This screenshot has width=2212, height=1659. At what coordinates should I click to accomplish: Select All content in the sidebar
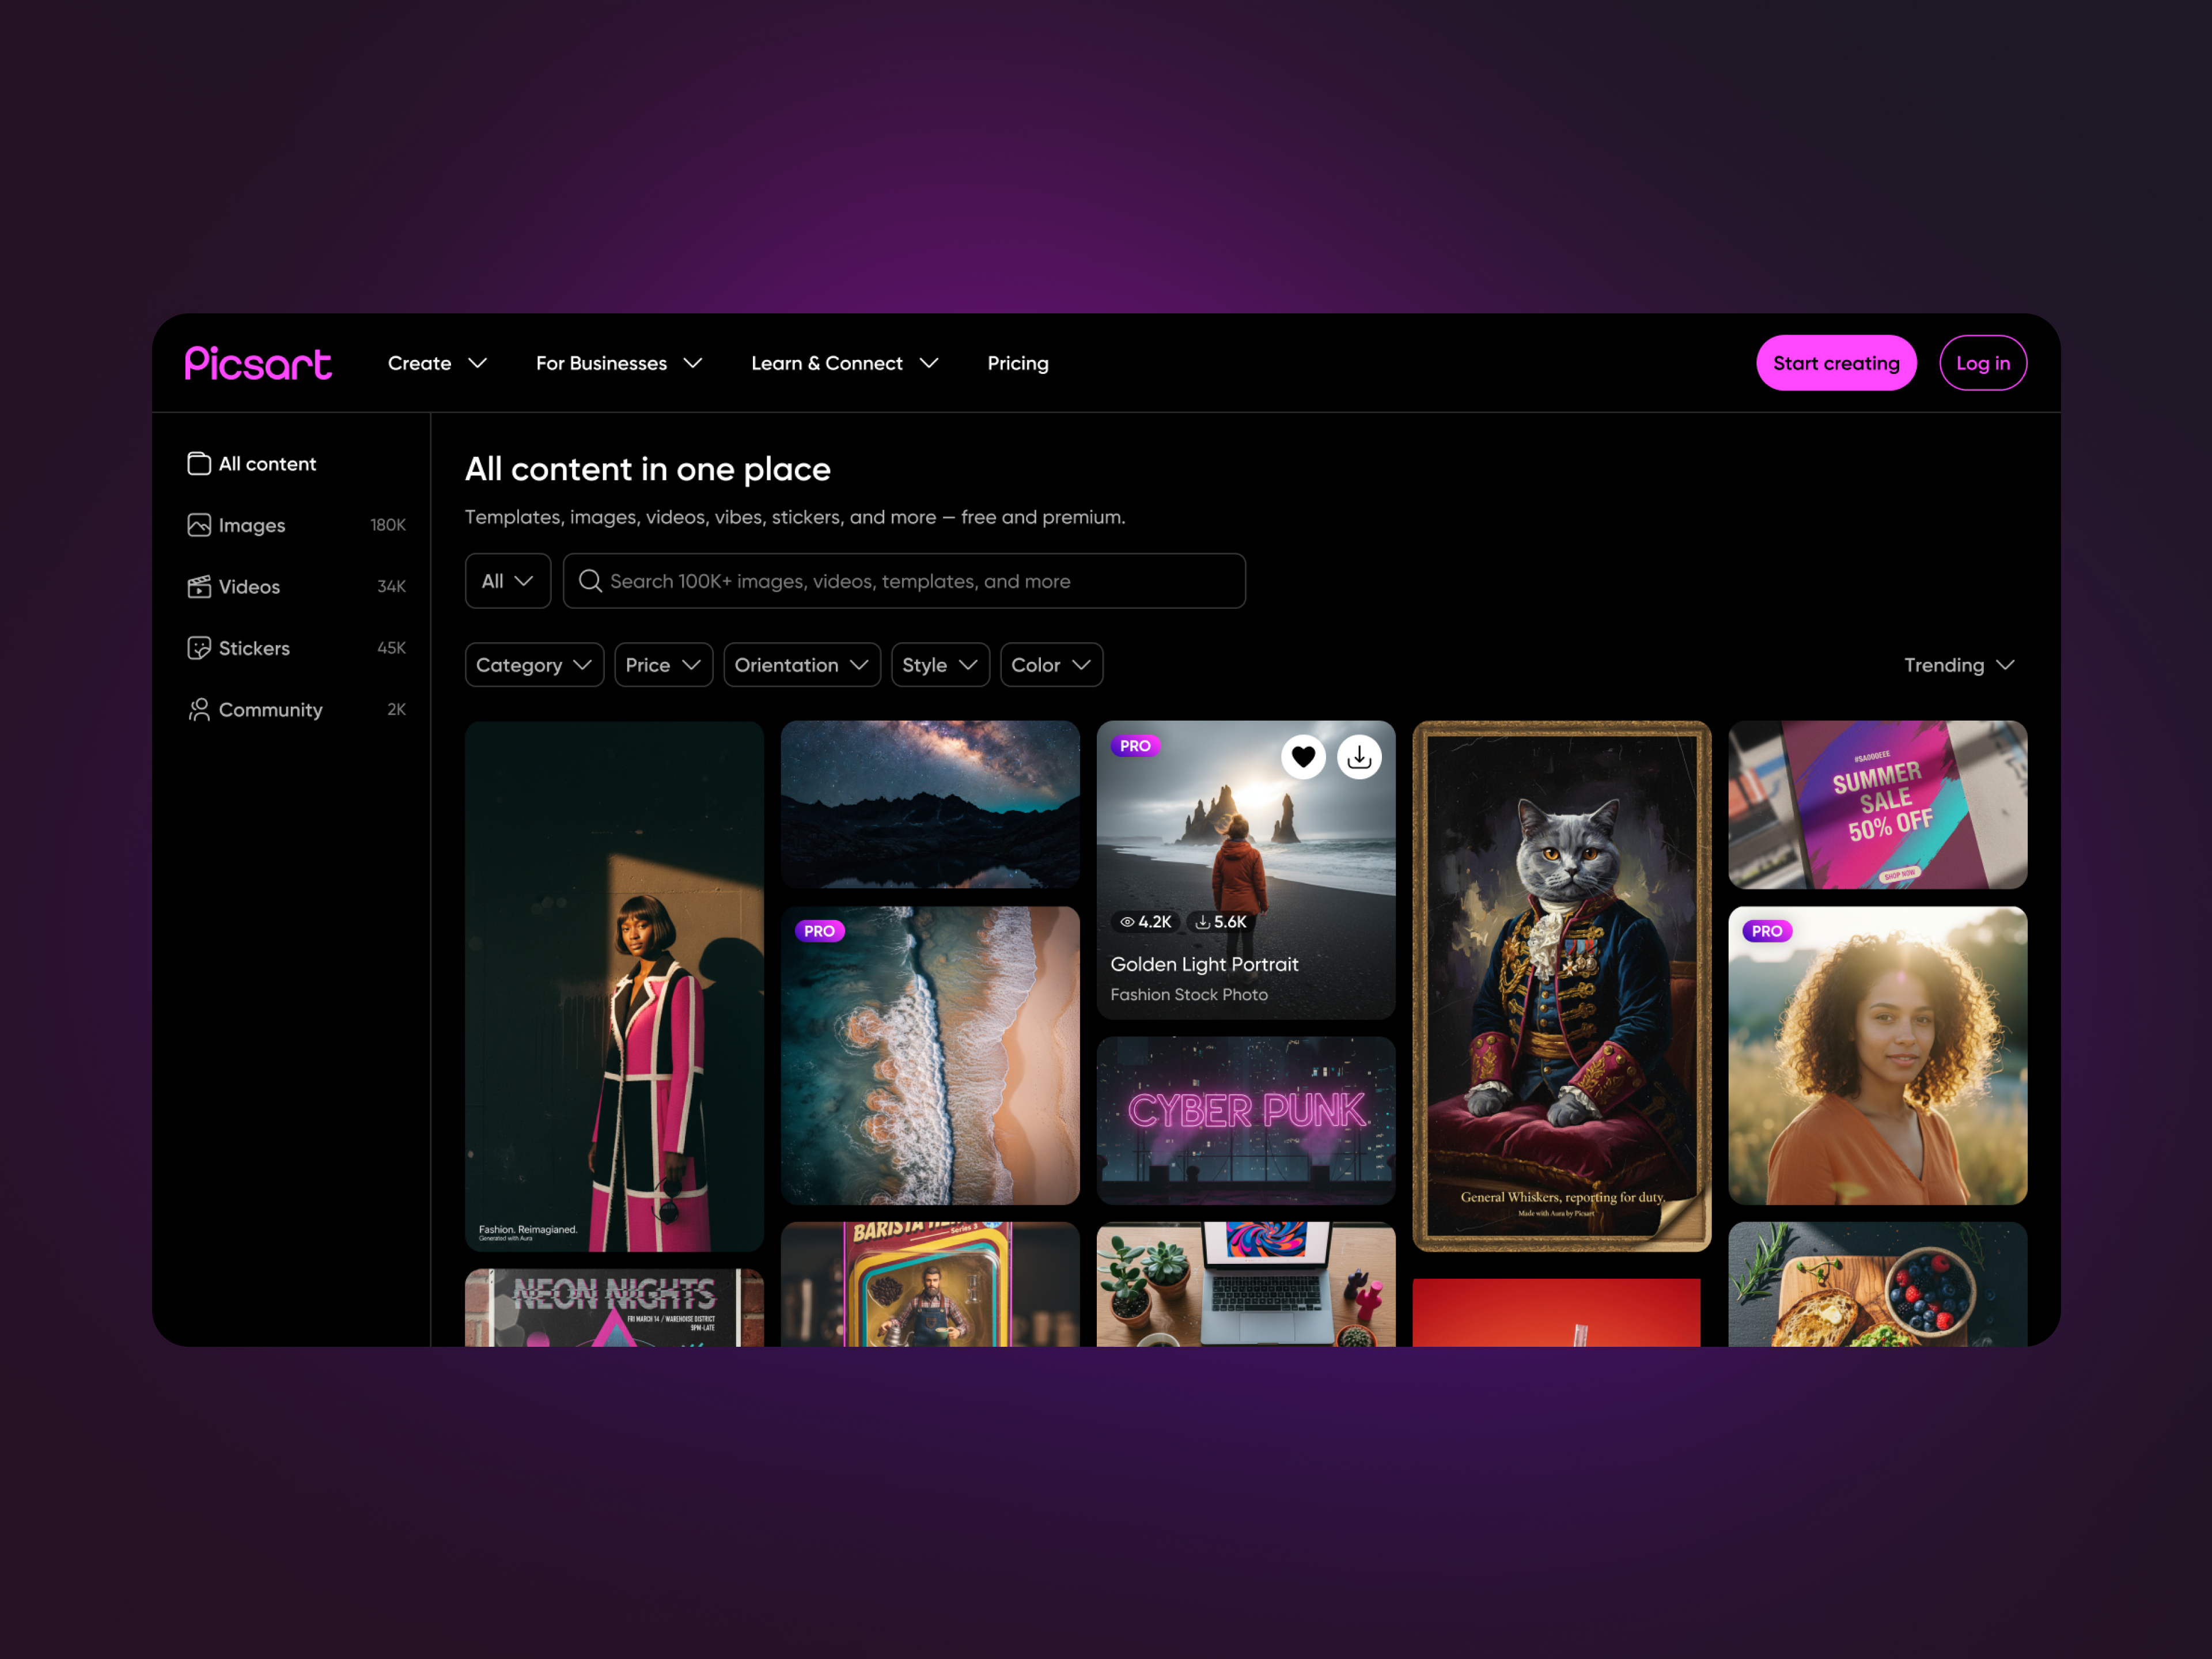click(296, 463)
